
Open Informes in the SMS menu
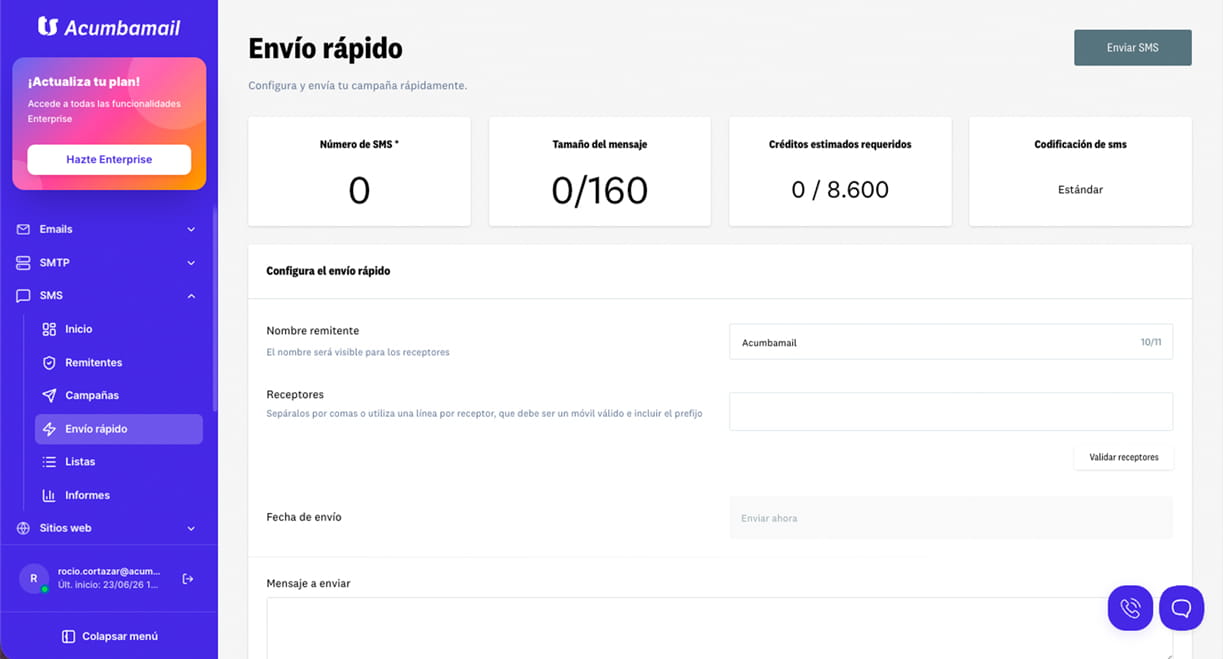pos(118,495)
